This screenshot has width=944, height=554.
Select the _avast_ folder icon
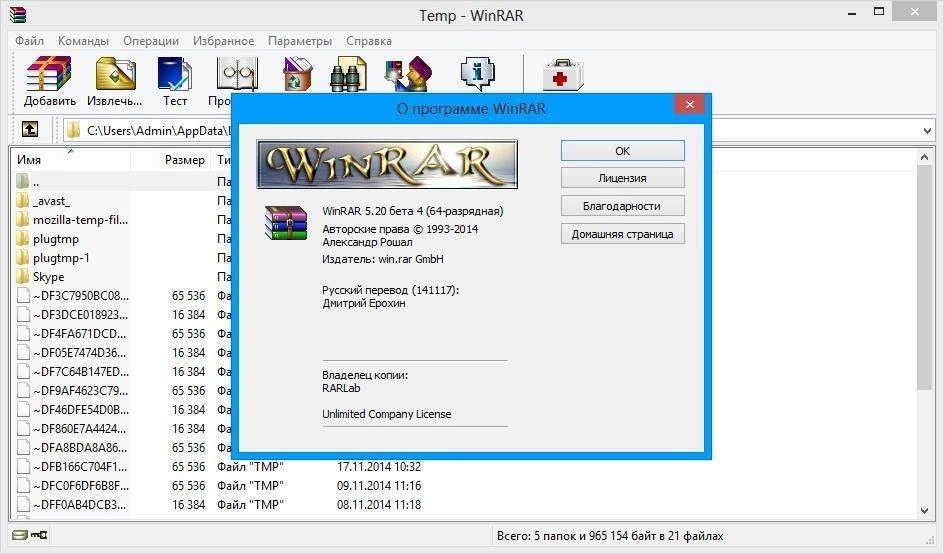point(22,201)
